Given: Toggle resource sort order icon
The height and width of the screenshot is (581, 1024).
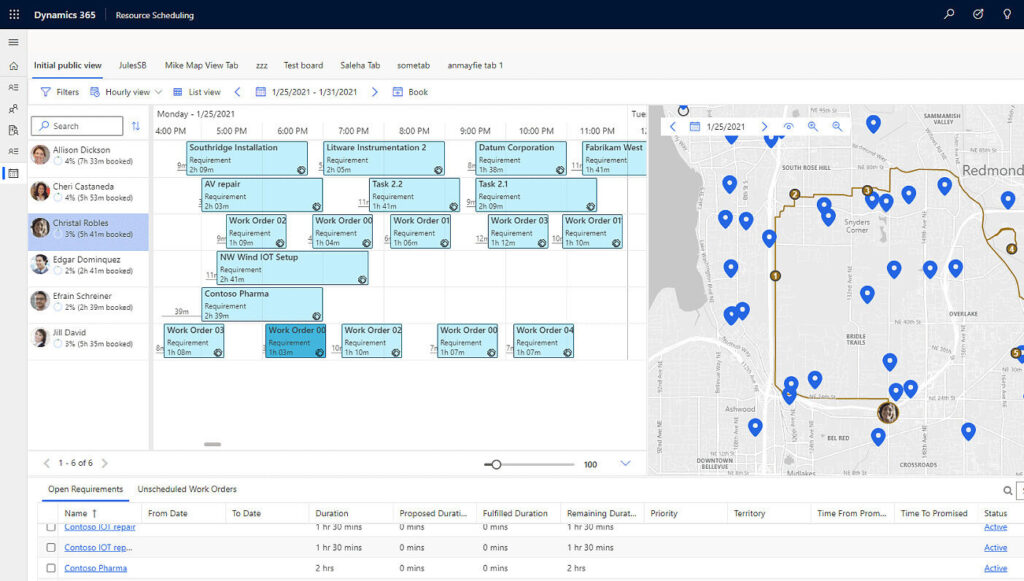Looking at the screenshot, I should tap(136, 126).
